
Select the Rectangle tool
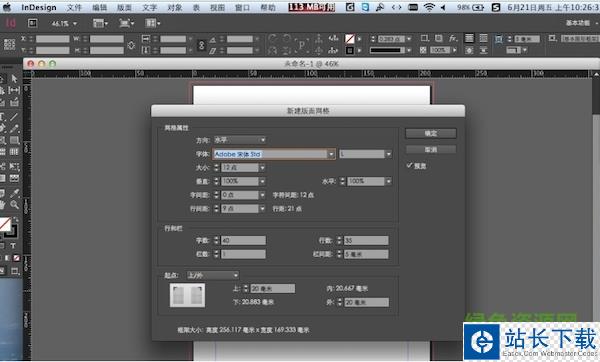(14, 140)
